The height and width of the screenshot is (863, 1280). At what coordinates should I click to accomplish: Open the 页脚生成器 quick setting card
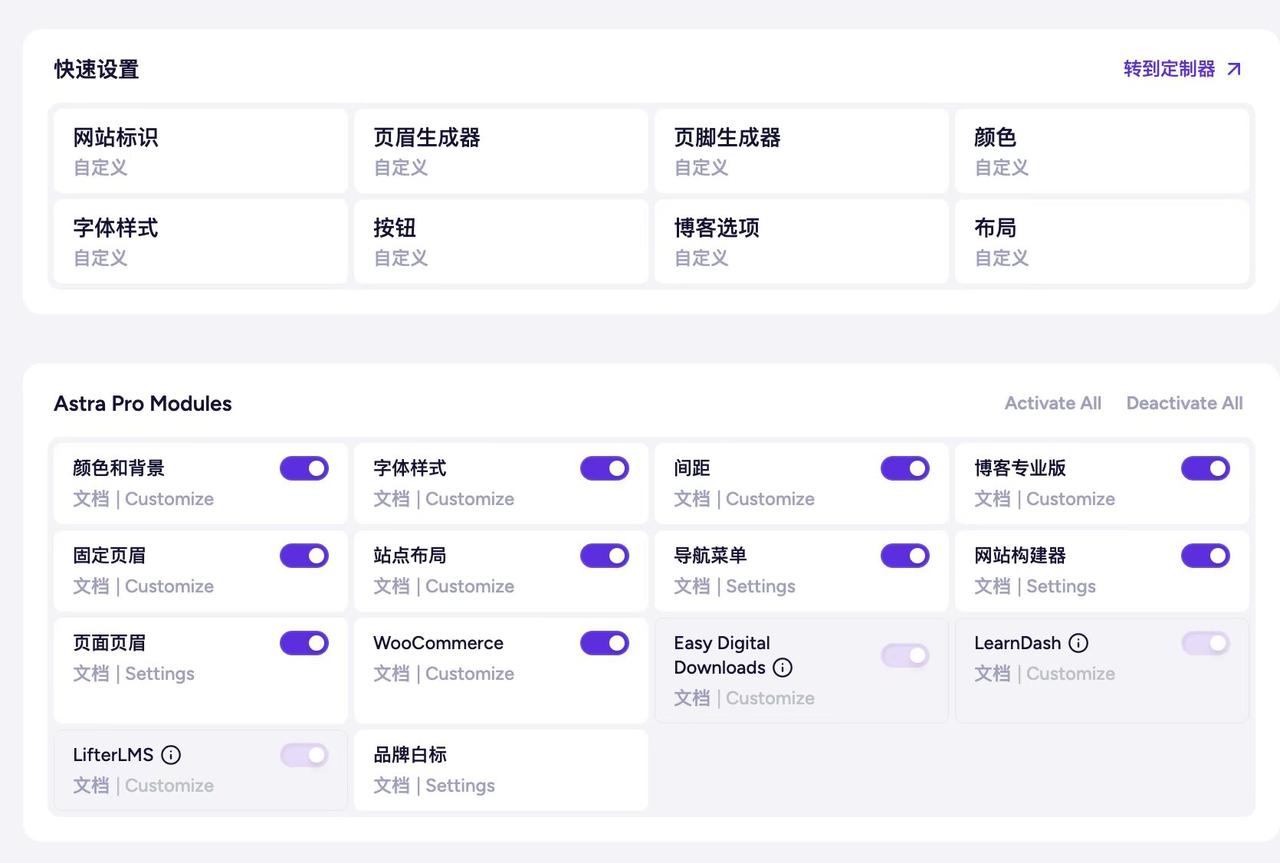(x=802, y=151)
